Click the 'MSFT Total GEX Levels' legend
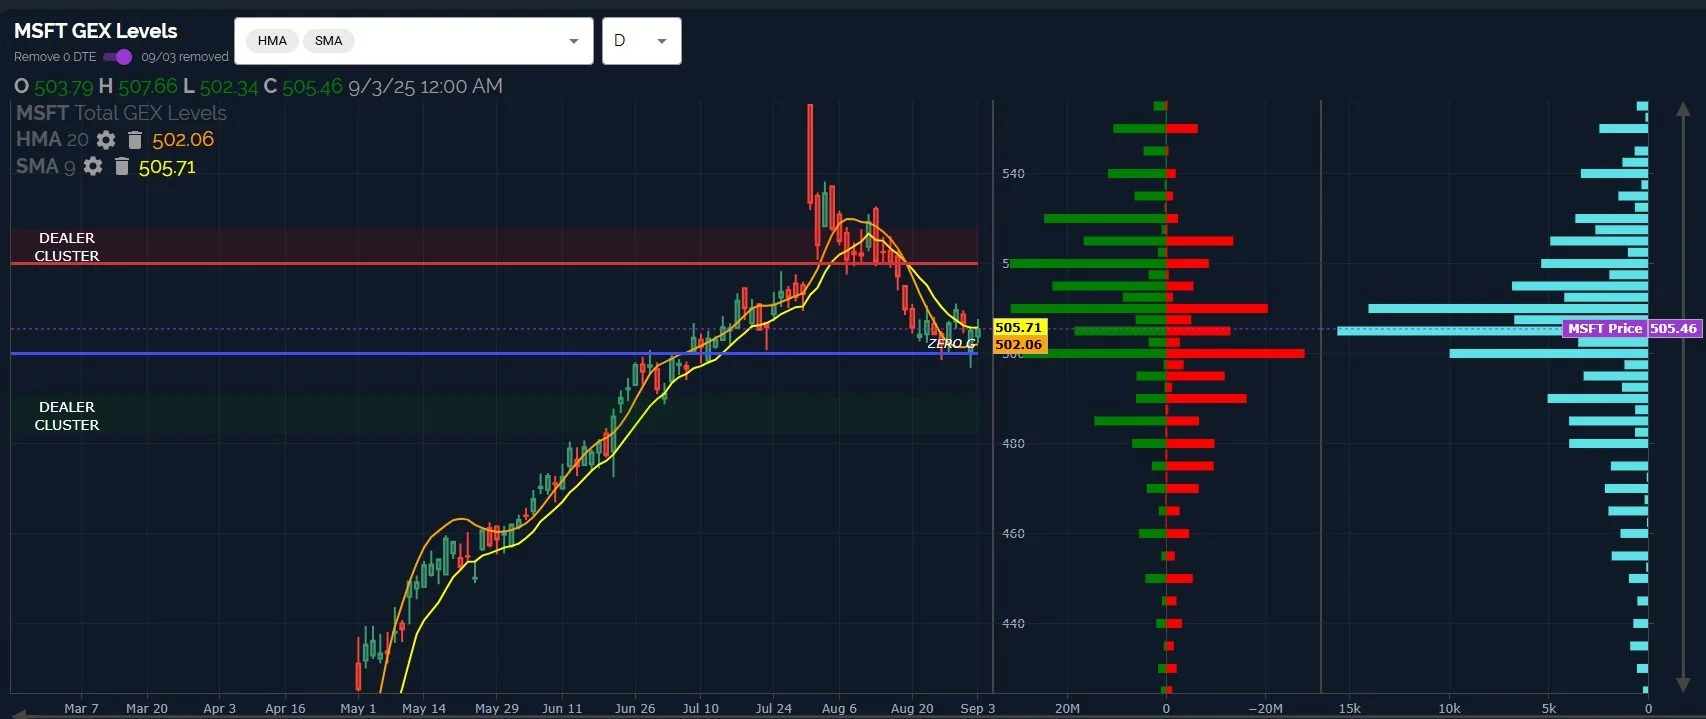1706x719 pixels. [x=121, y=113]
